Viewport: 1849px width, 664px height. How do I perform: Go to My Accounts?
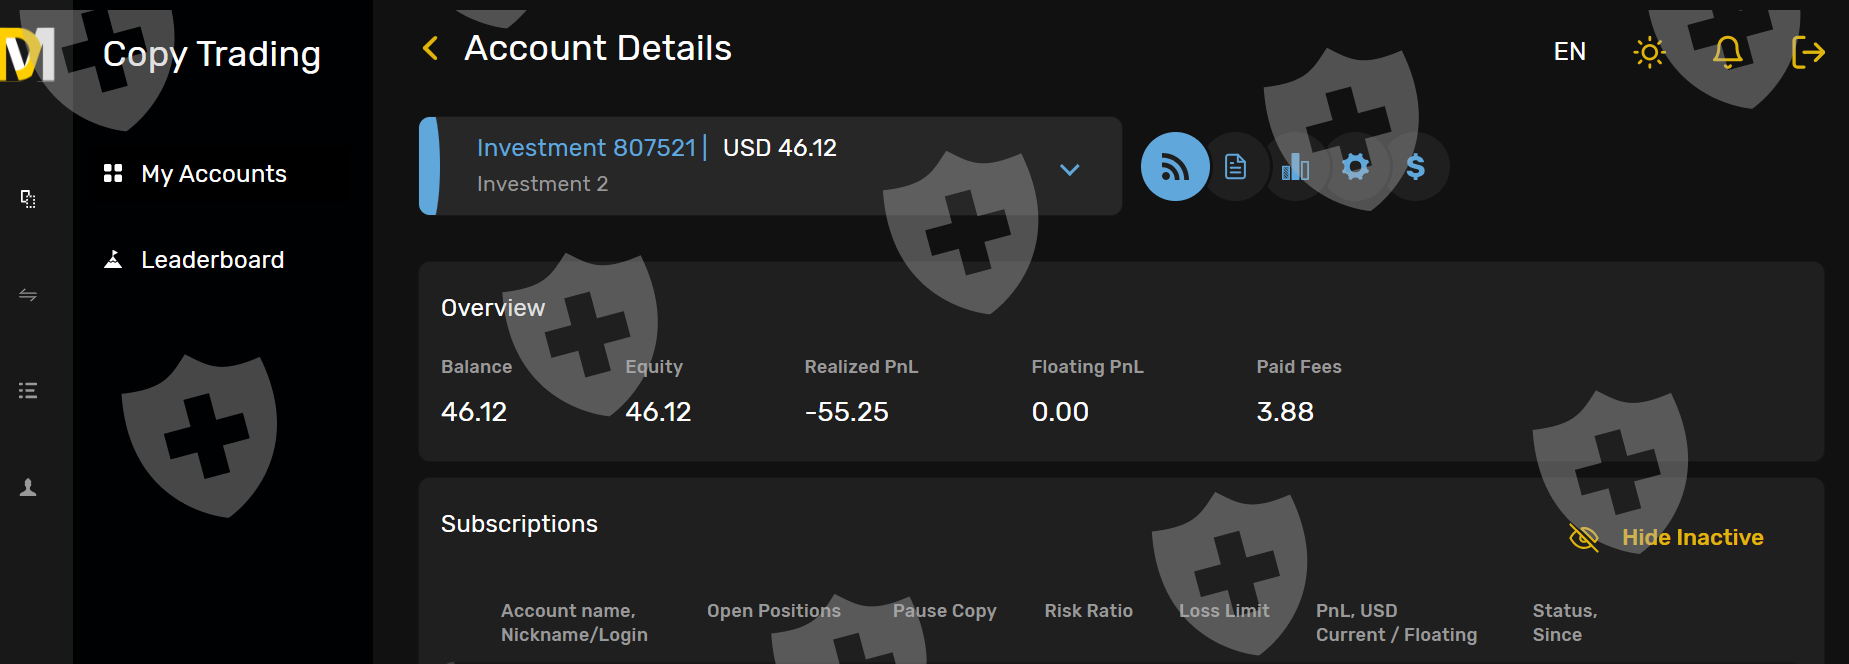click(x=213, y=174)
